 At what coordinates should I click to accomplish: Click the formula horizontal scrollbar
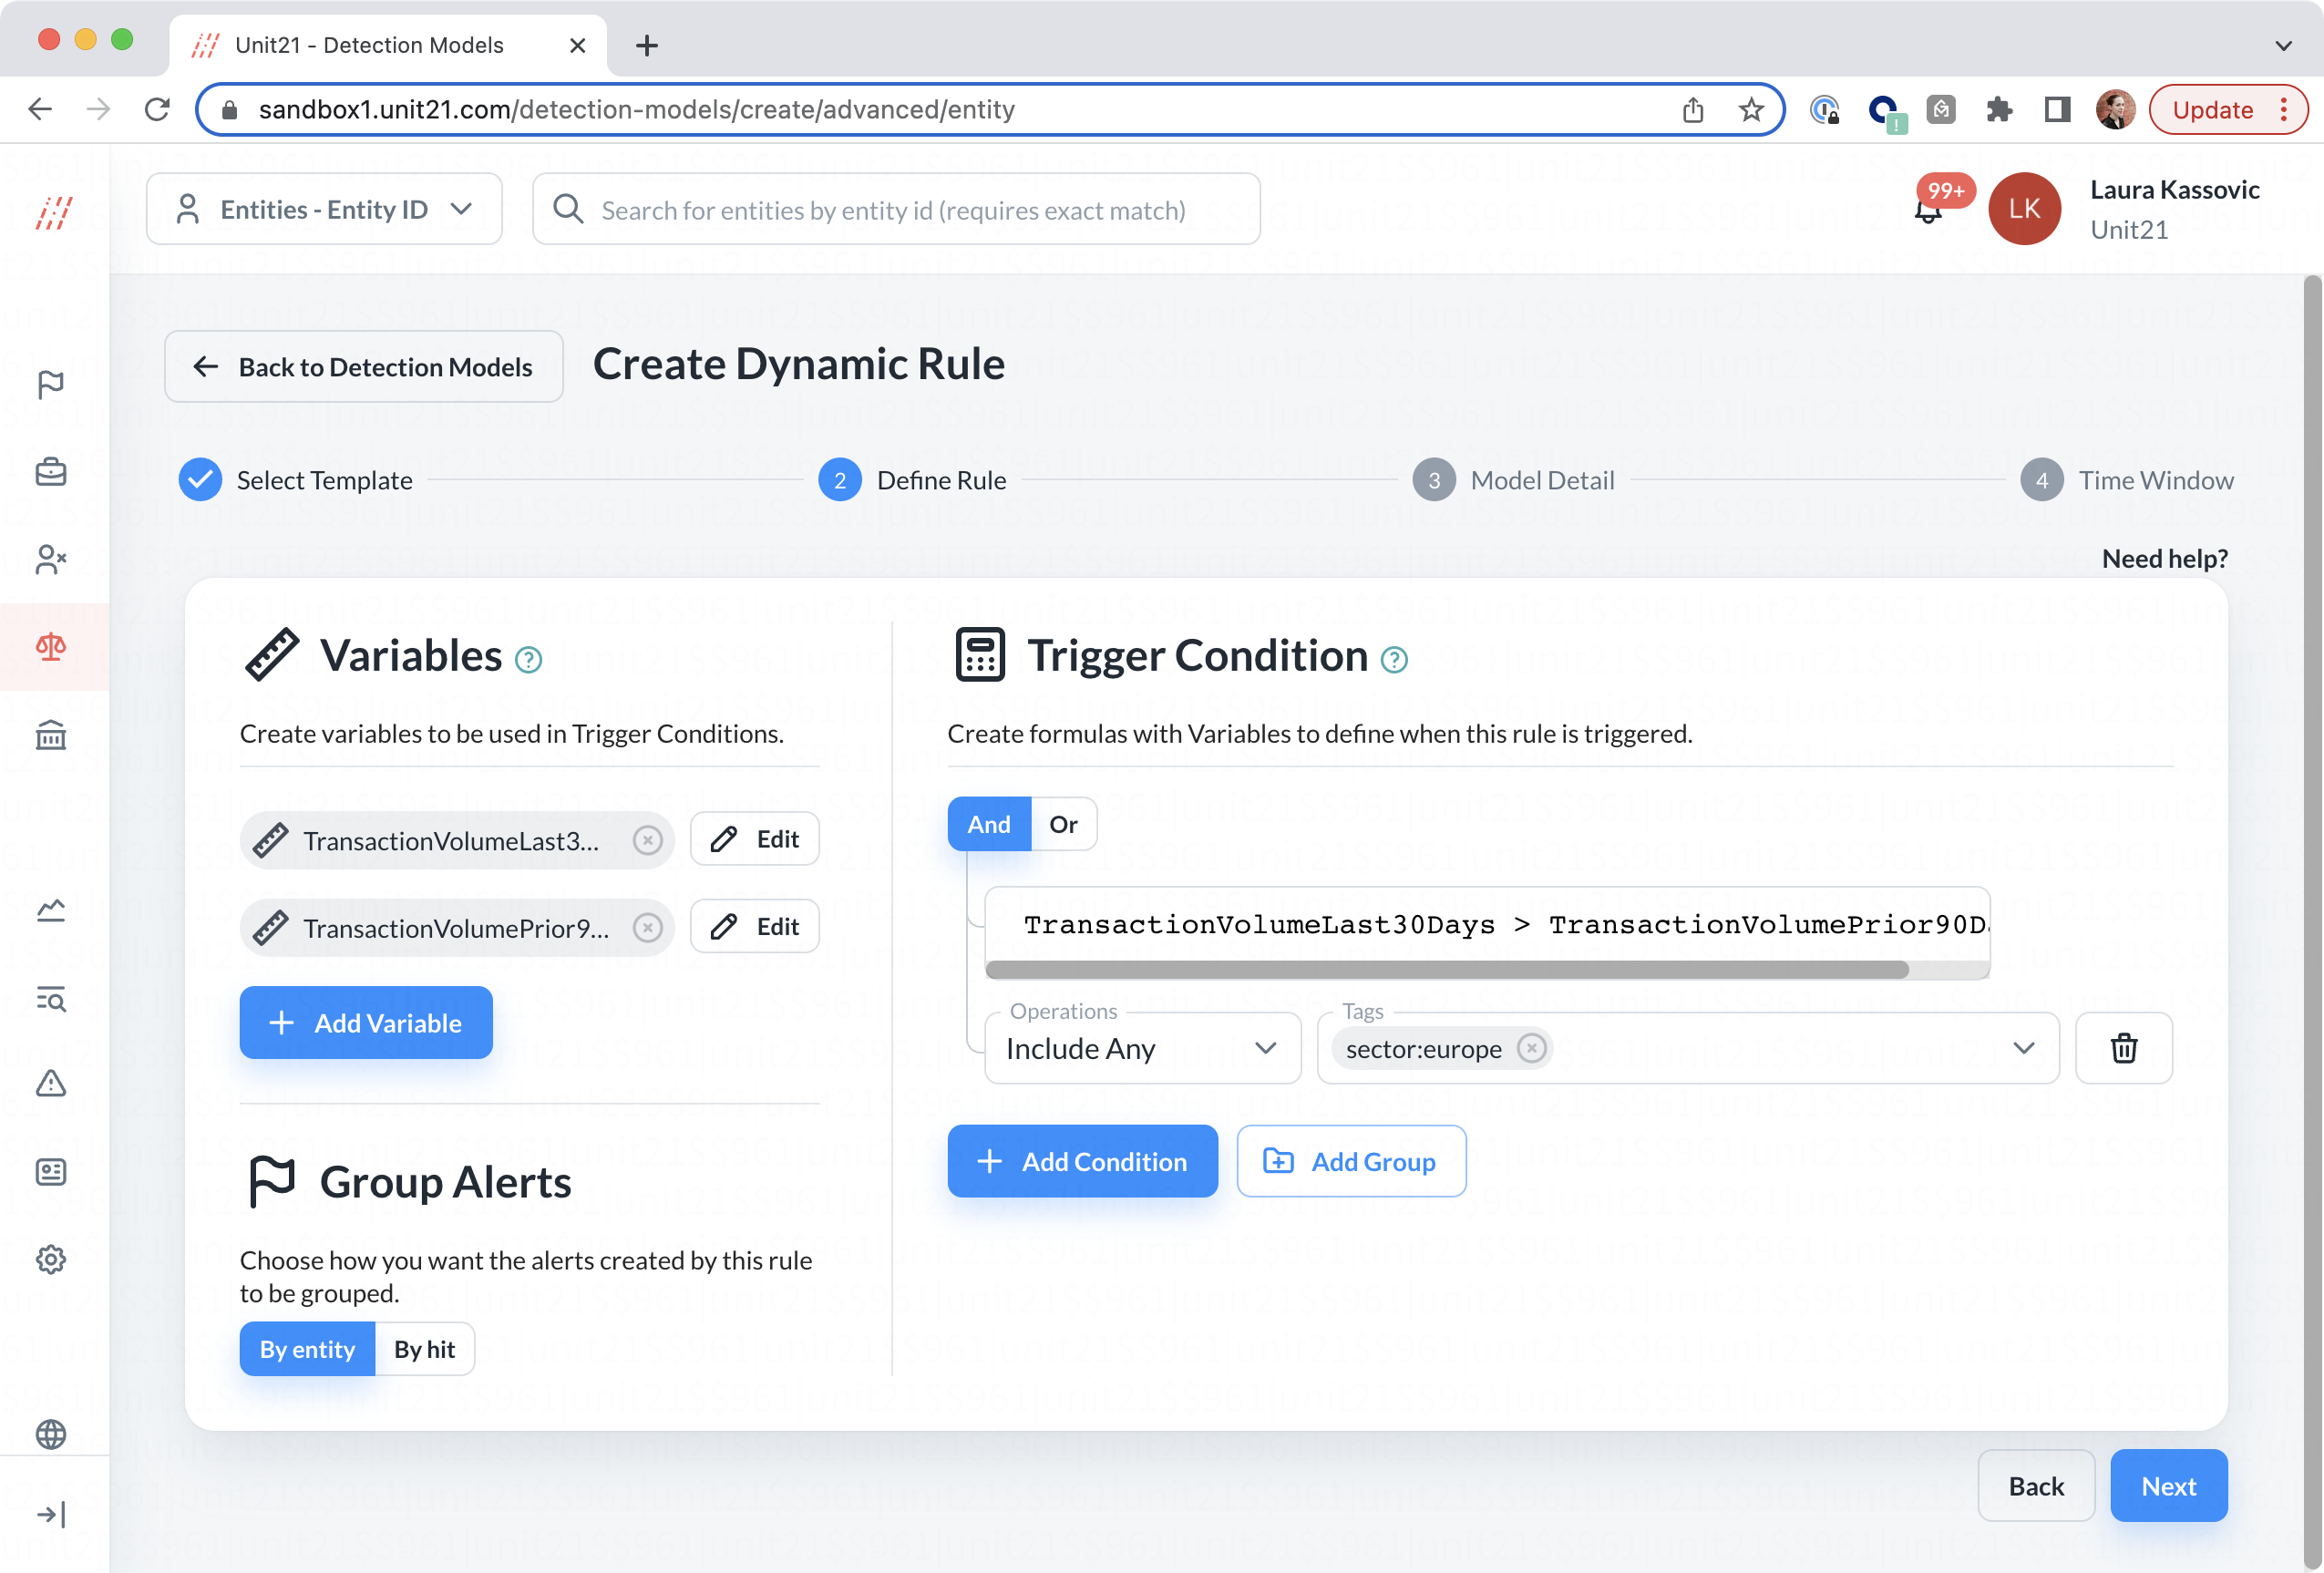click(1446, 969)
